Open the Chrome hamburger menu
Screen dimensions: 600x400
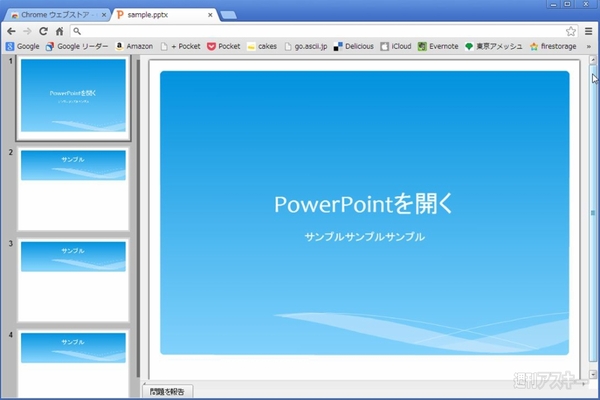pos(588,31)
